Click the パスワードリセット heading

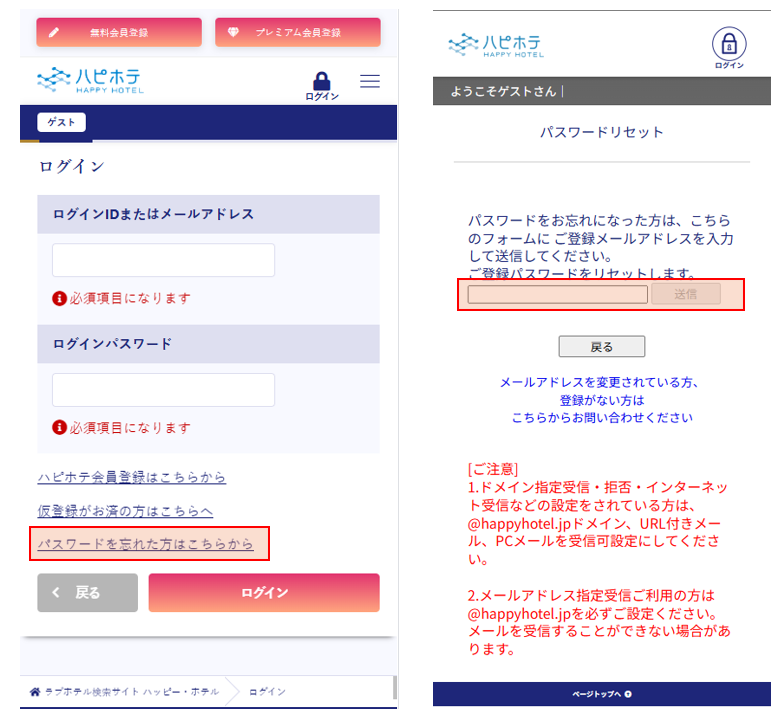[x=602, y=132]
